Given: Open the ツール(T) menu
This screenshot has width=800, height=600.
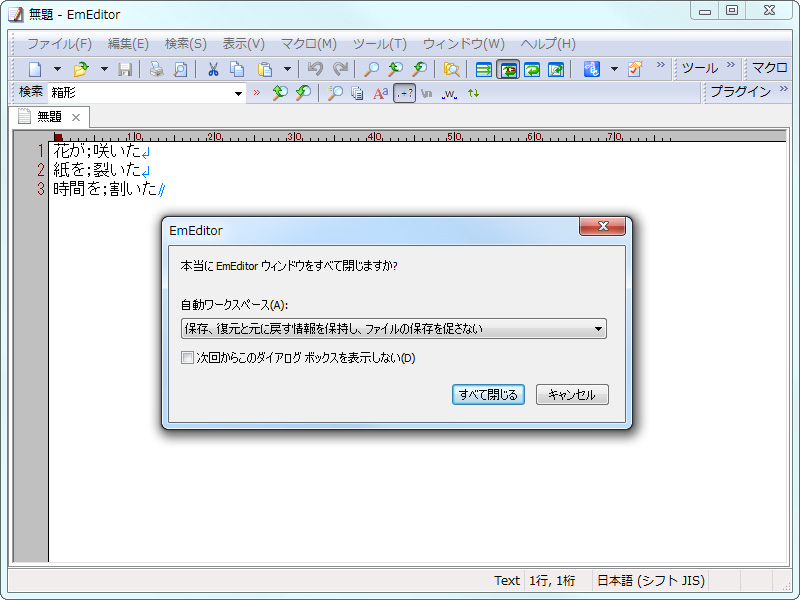Looking at the screenshot, I should point(380,44).
